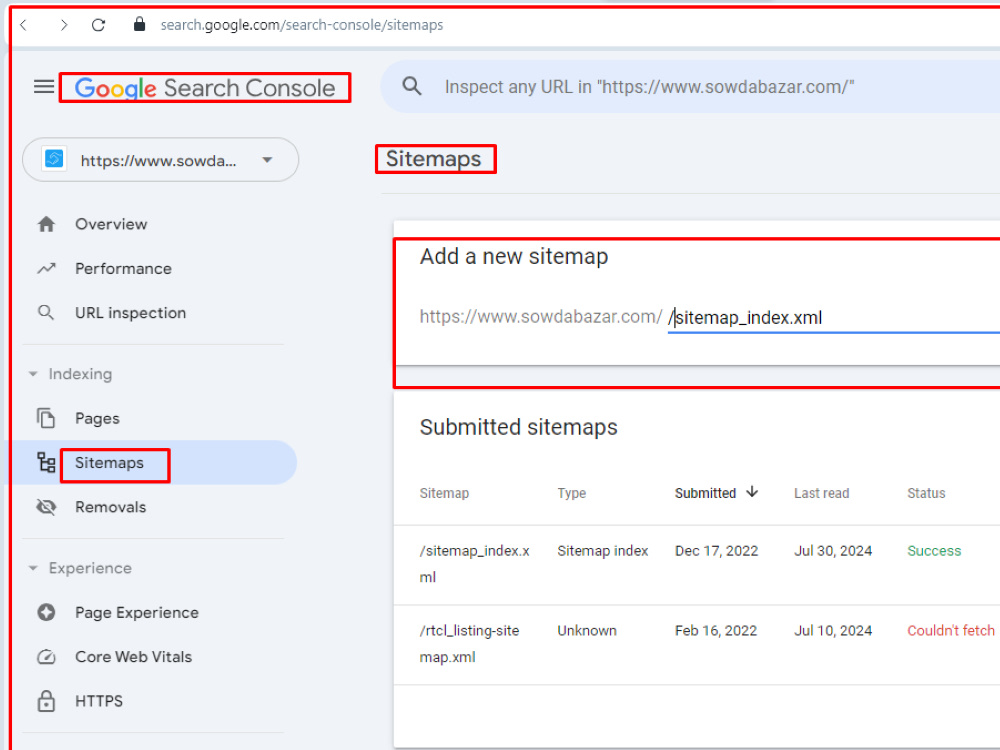Click the HTTPS lock icon in sidebar
The width and height of the screenshot is (1000, 750).
(x=46, y=701)
